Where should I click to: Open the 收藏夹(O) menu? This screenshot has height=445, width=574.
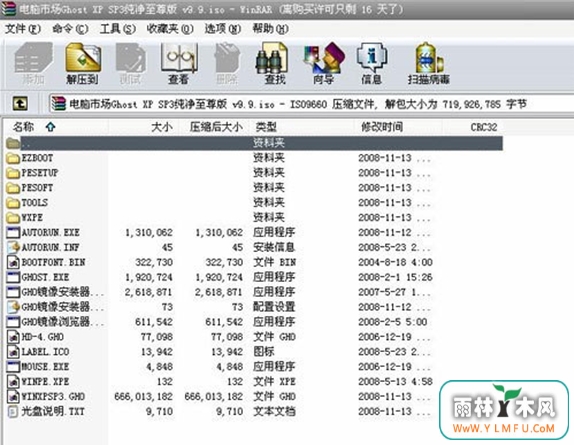[x=170, y=29]
